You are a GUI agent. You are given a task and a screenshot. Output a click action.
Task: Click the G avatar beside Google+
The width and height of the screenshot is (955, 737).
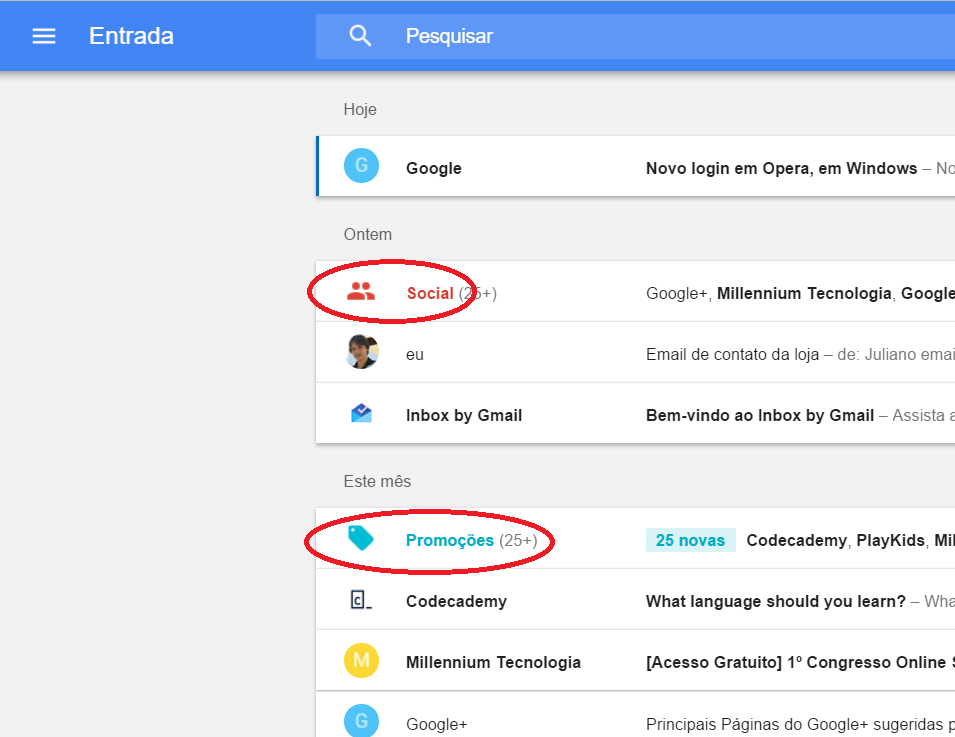(x=361, y=721)
